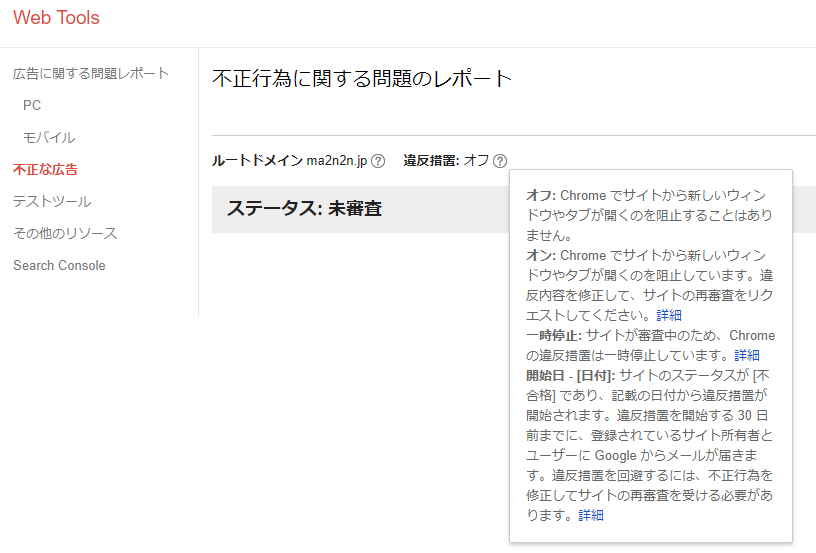Open 詳細 link after 再審査をリクエストしてください

tap(669, 315)
